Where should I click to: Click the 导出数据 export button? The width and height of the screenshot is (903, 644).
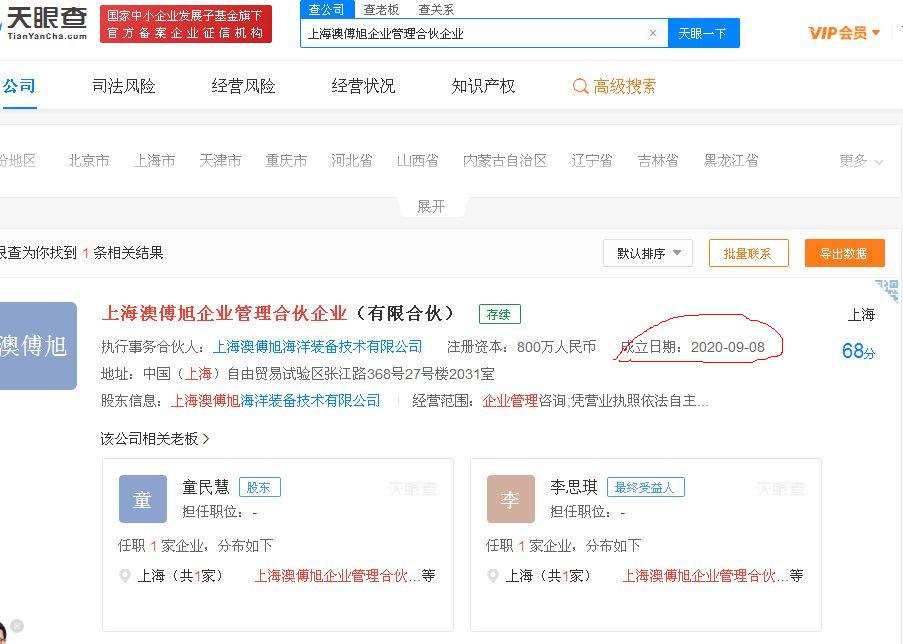(844, 253)
